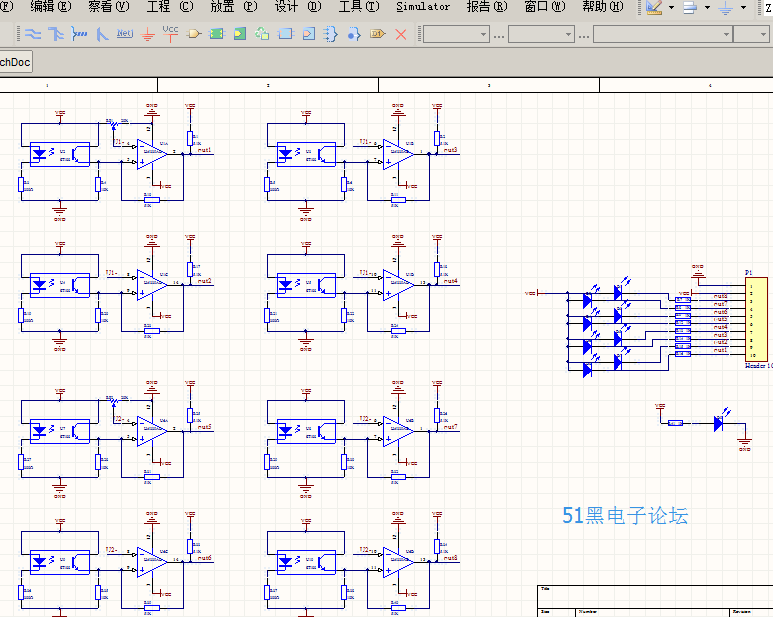Screen dimensions: 773x617
Task: Open the 设计(D) Design menu
Action: click(298, 6)
